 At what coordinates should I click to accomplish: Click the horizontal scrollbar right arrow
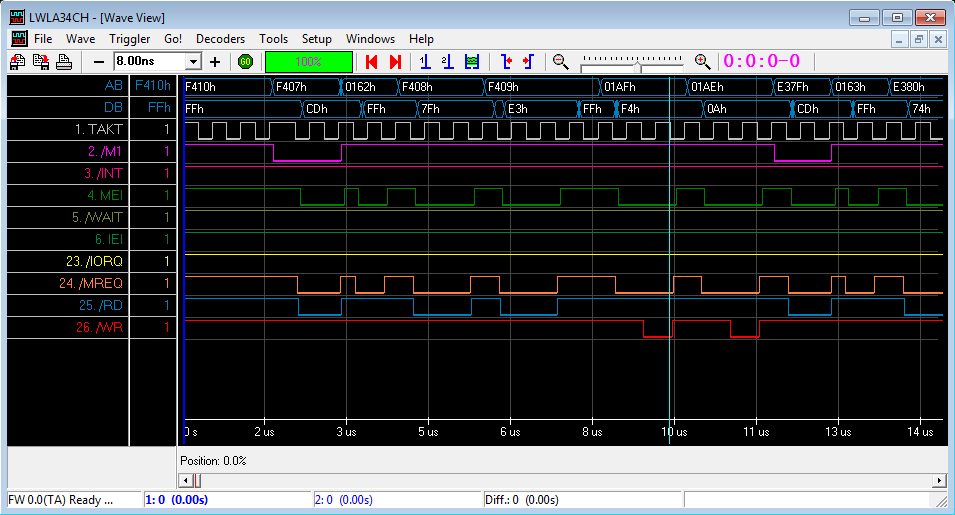click(x=939, y=481)
